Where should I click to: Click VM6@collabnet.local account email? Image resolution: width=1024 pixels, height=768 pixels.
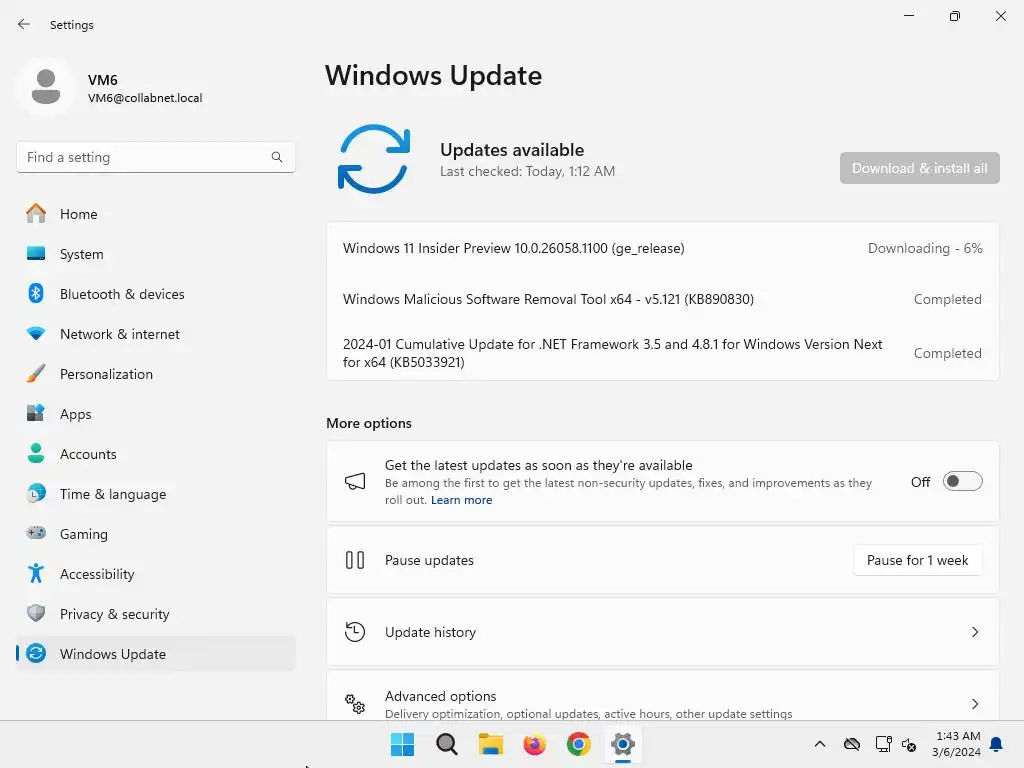click(x=145, y=98)
